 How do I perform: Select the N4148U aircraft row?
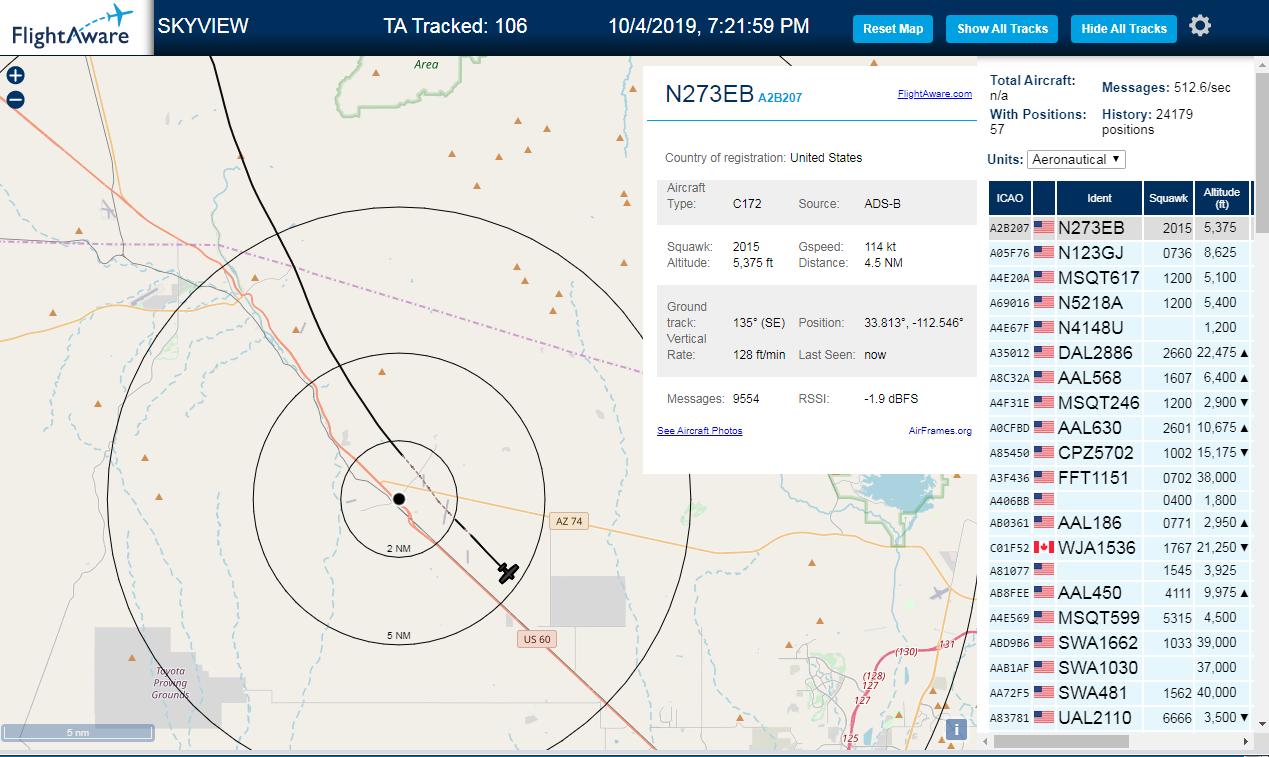[x=1119, y=327]
